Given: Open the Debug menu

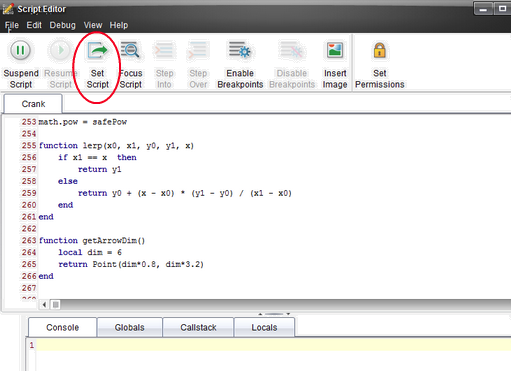Looking at the screenshot, I should [x=62, y=25].
